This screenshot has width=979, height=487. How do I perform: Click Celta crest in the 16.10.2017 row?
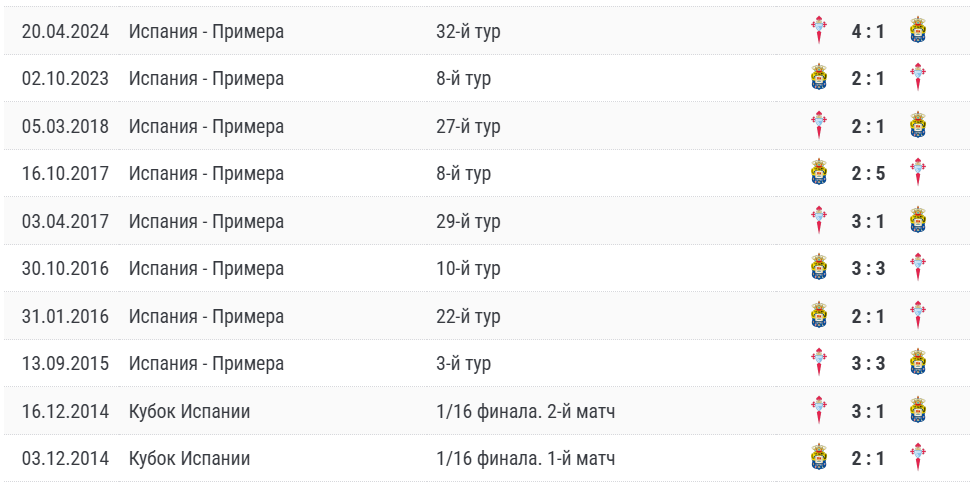[918, 173]
